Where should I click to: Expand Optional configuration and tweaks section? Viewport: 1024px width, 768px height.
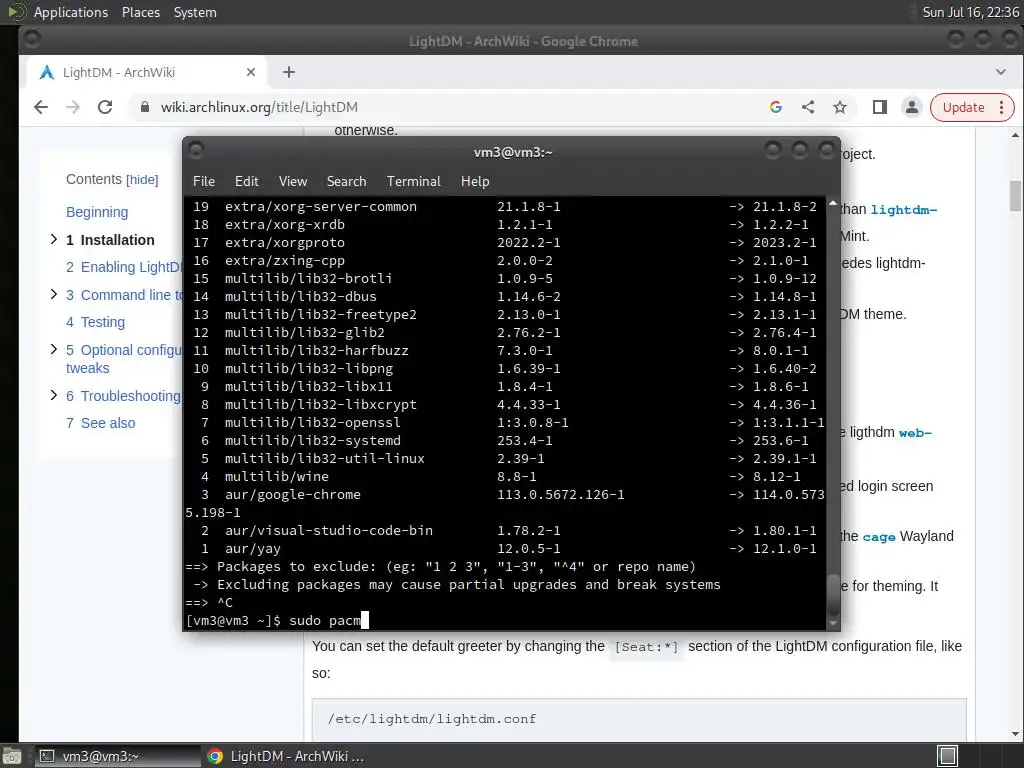coord(54,349)
